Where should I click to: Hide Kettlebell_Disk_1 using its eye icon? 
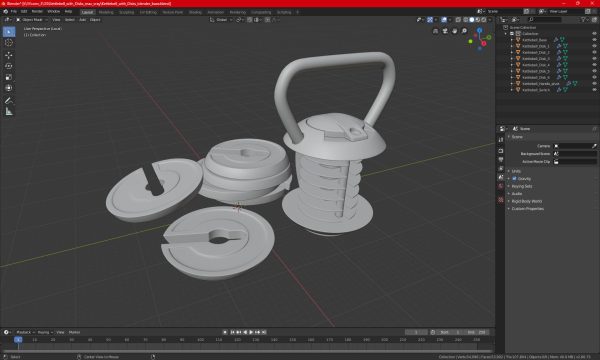point(594,46)
